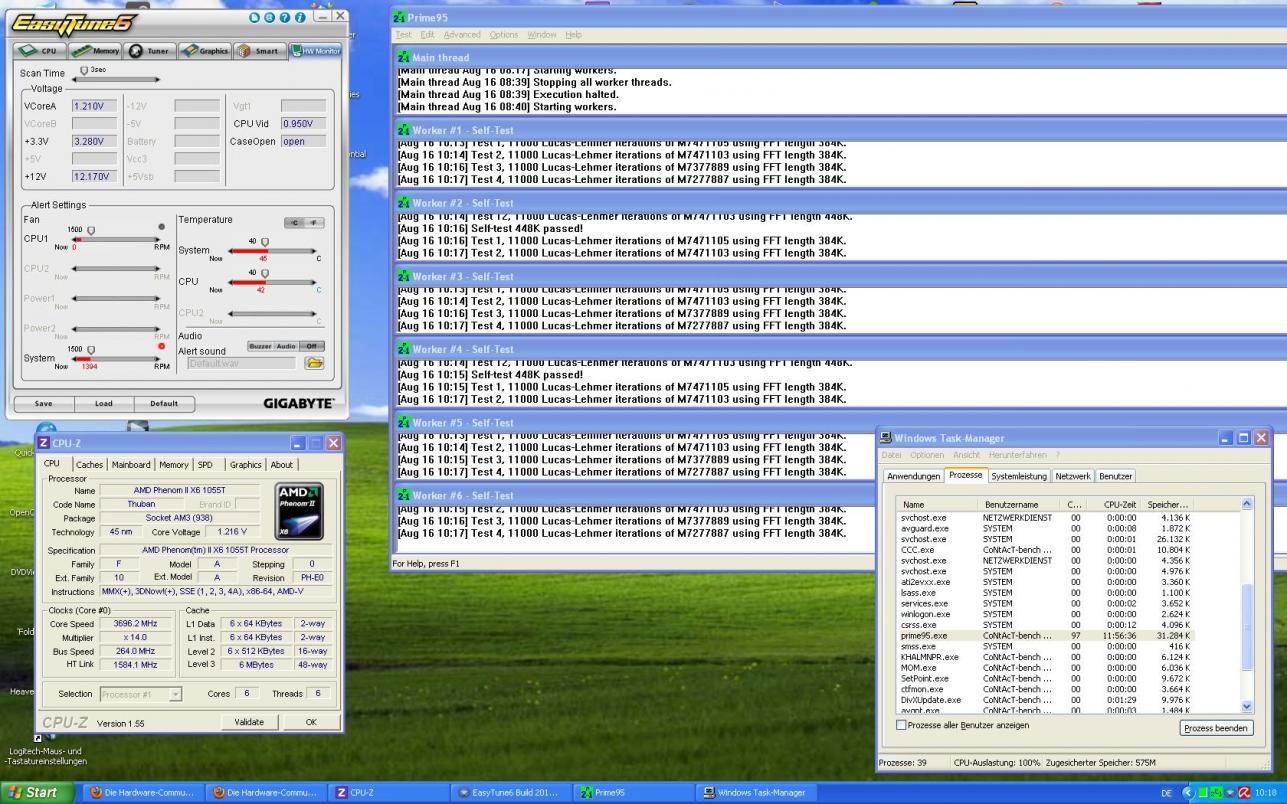Open the Options menu in Prime95
This screenshot has width=1287, height=804.
[503, 35]
